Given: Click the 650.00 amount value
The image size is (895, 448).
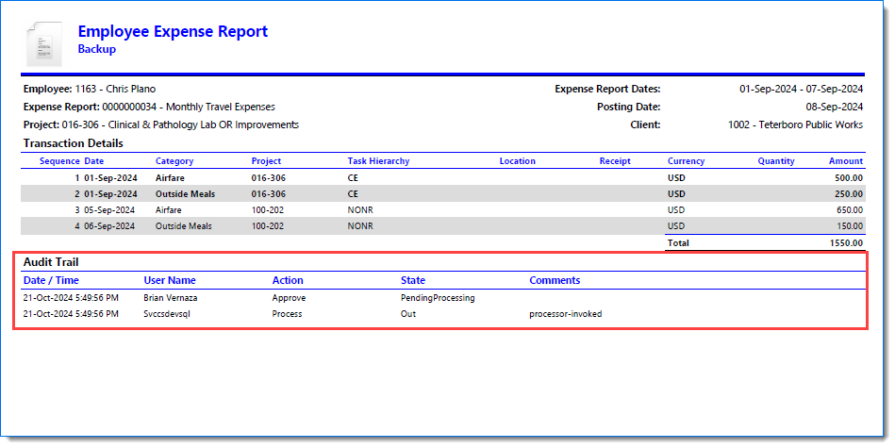Looking at the screenshot, I should 848,210.
